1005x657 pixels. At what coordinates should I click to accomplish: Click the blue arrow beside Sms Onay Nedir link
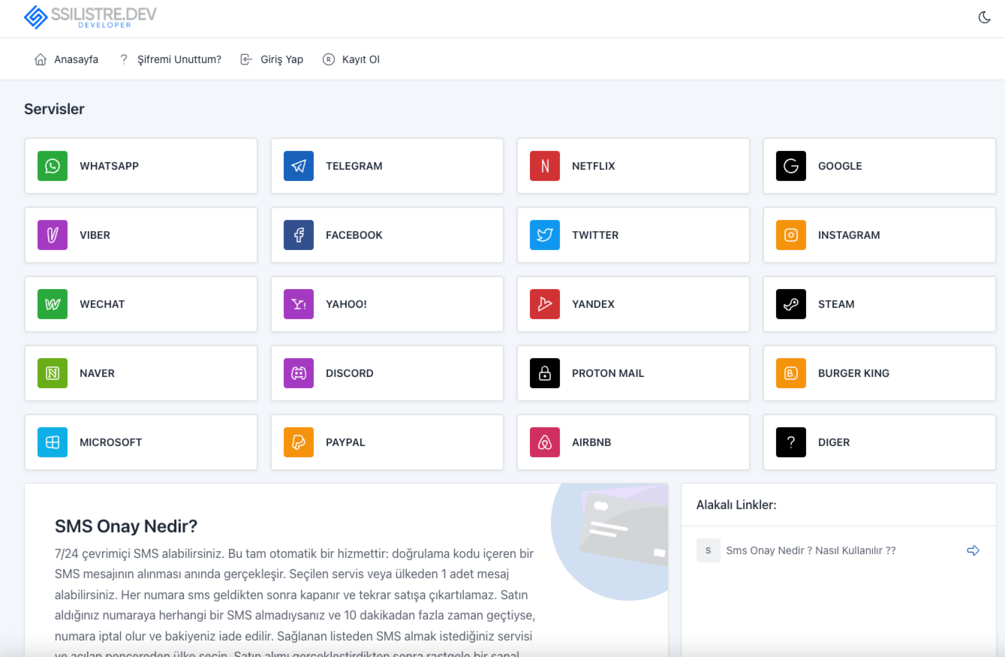pyautogui.click(x=973, y=551)
